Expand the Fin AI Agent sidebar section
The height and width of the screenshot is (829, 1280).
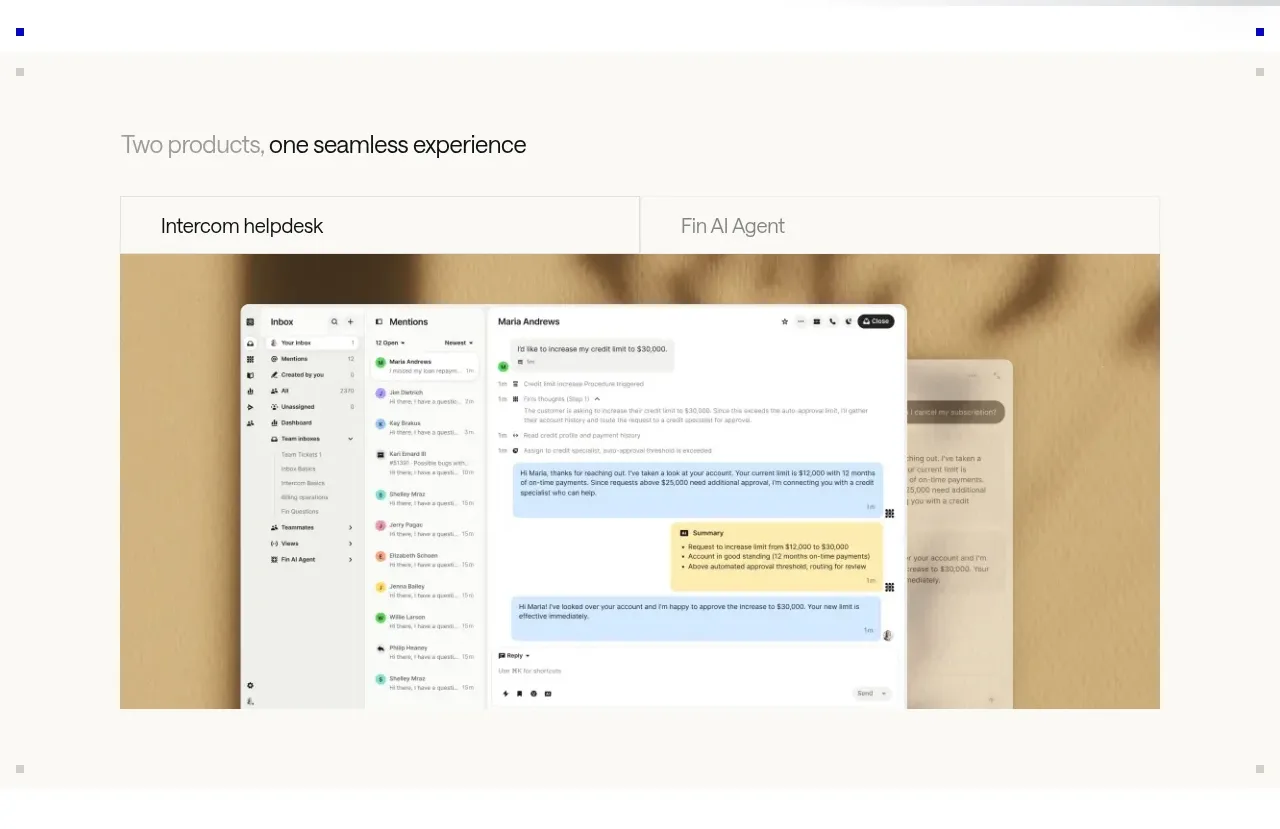[350, 560]
